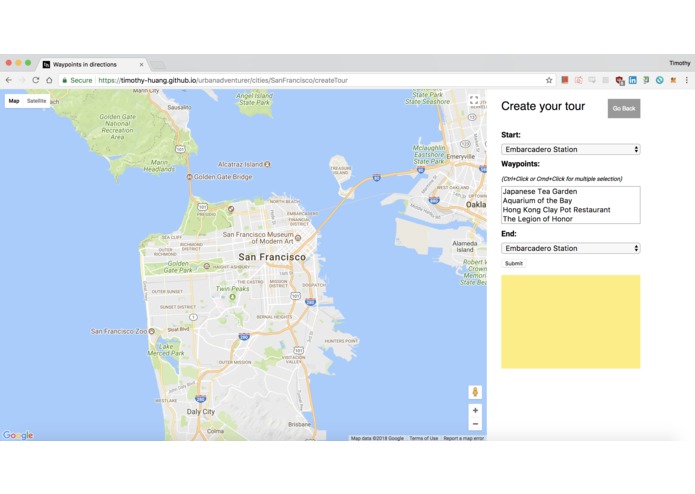
Task: Open the browser home page icon
Action: point(49,80)
